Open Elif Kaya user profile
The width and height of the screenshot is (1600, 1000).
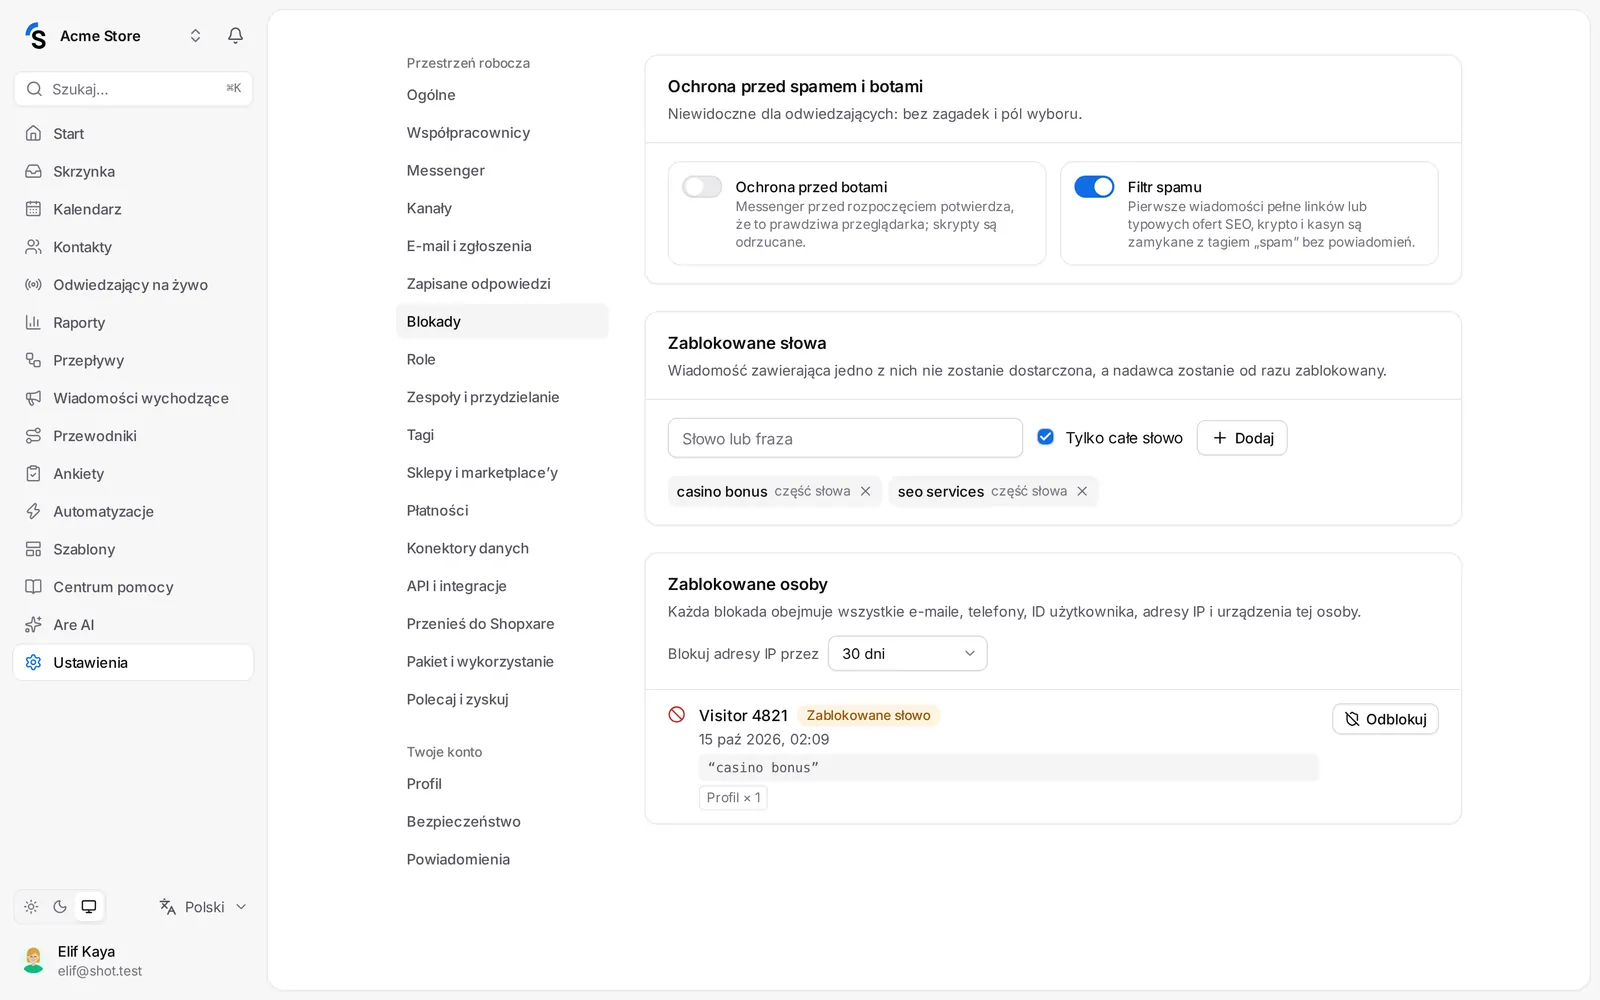(133, 961)
